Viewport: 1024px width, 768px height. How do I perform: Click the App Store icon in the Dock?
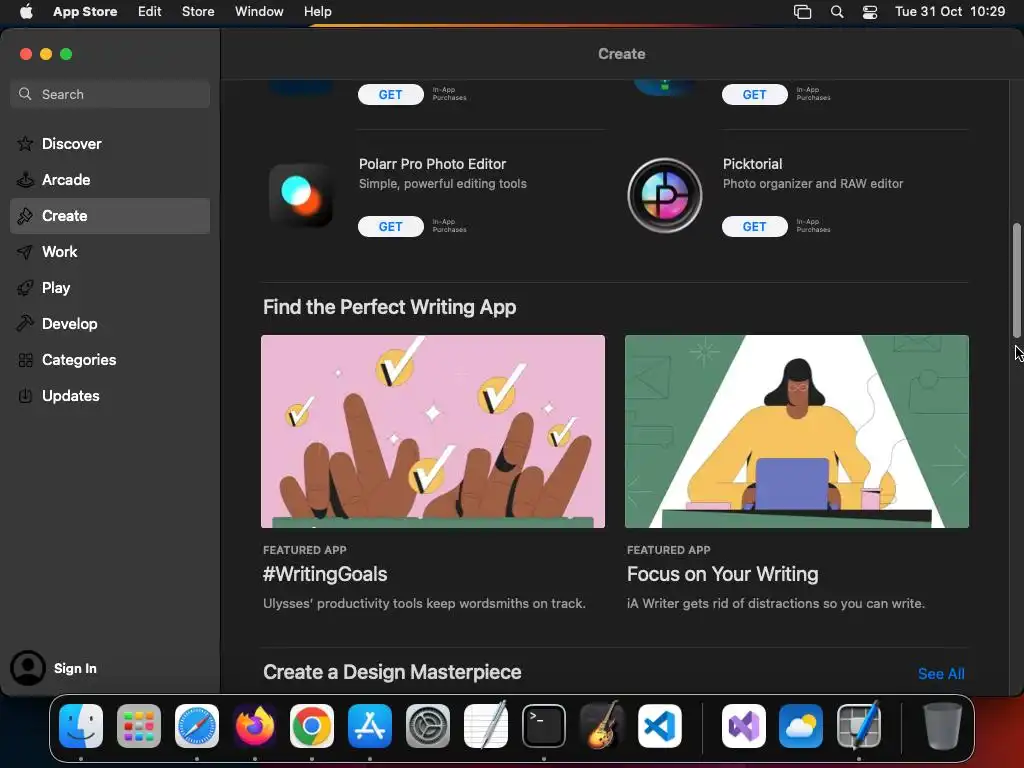(x=370, y=726)
